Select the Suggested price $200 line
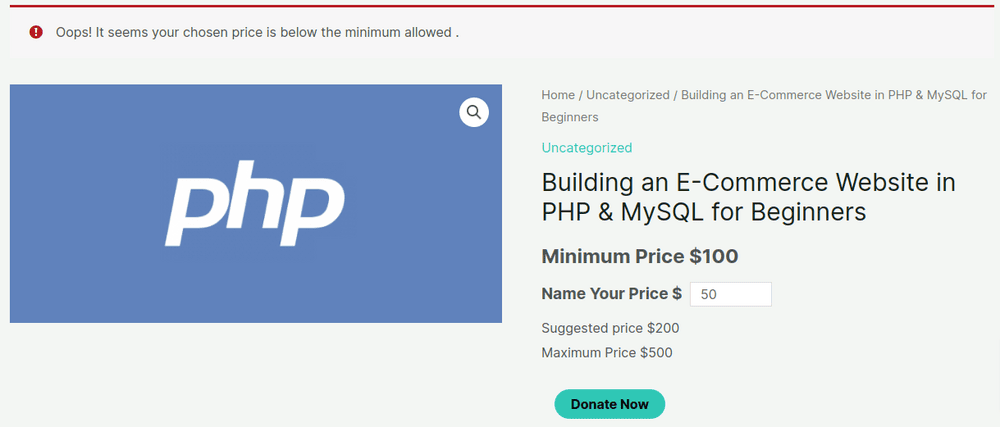This screenshot has width=1000, height=427. [x=610, y=328]
